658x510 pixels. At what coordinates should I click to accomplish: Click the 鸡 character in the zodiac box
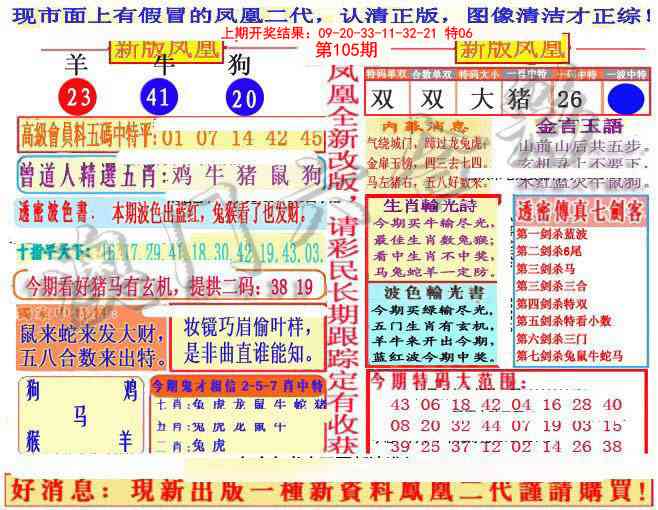pos(129,390)
